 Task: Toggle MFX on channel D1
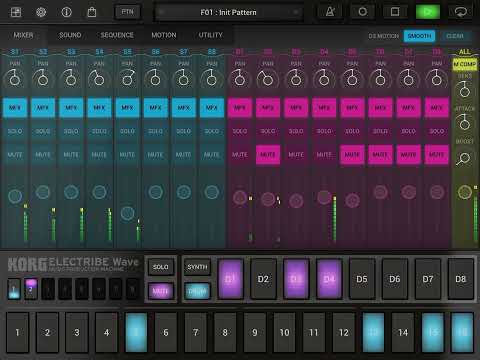tap(240, 108)
